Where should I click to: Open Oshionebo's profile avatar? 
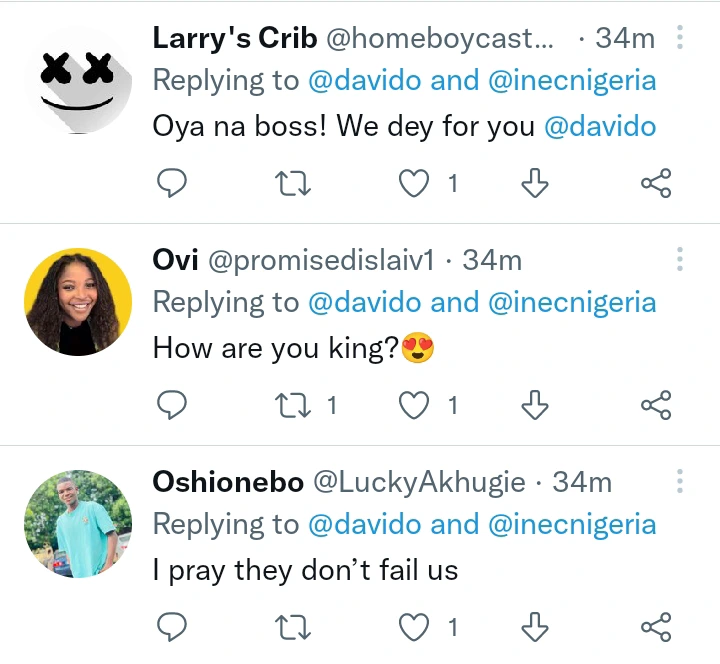pos(78,523)
